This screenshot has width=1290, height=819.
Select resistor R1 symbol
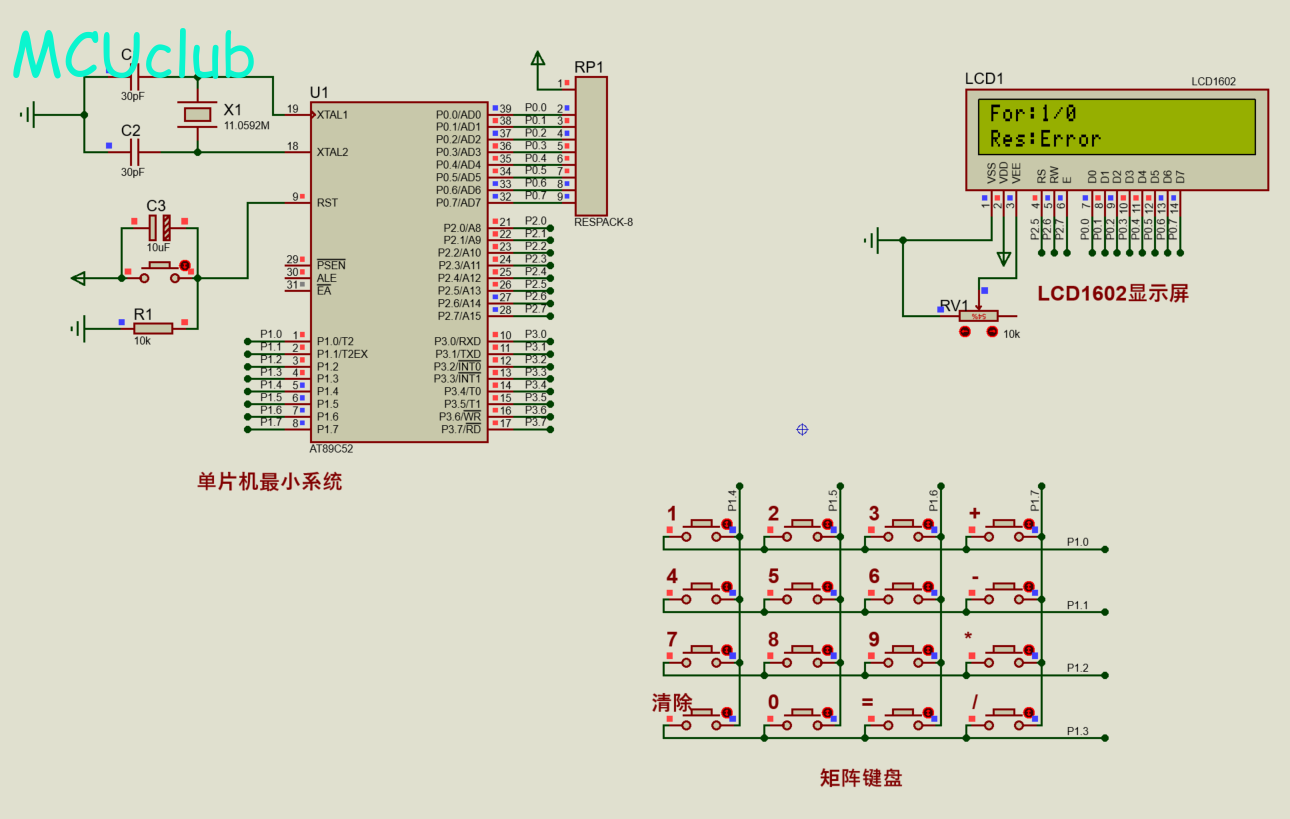click(152, 327)
